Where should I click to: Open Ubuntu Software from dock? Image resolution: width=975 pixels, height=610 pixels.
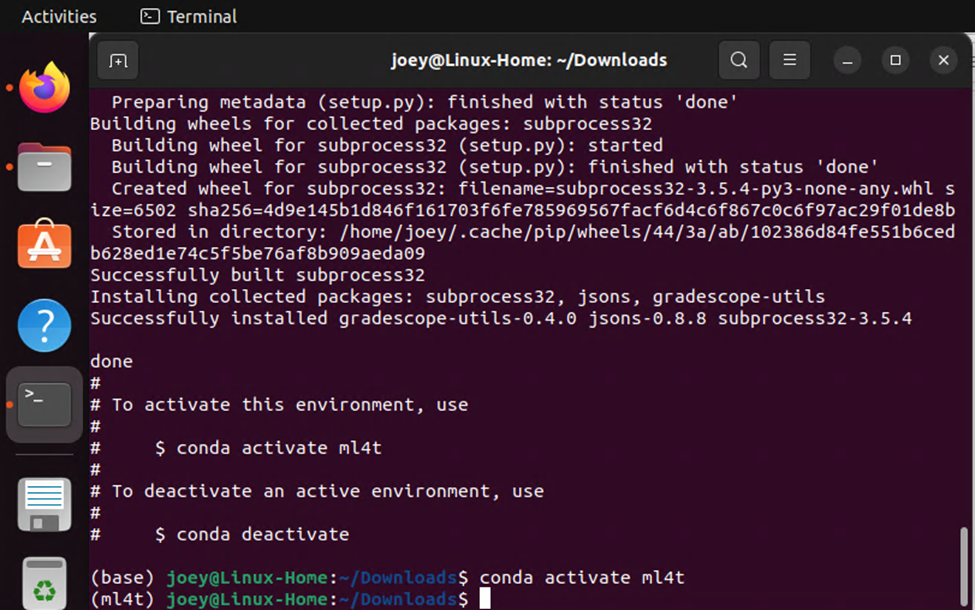click(x=44, y=244)
